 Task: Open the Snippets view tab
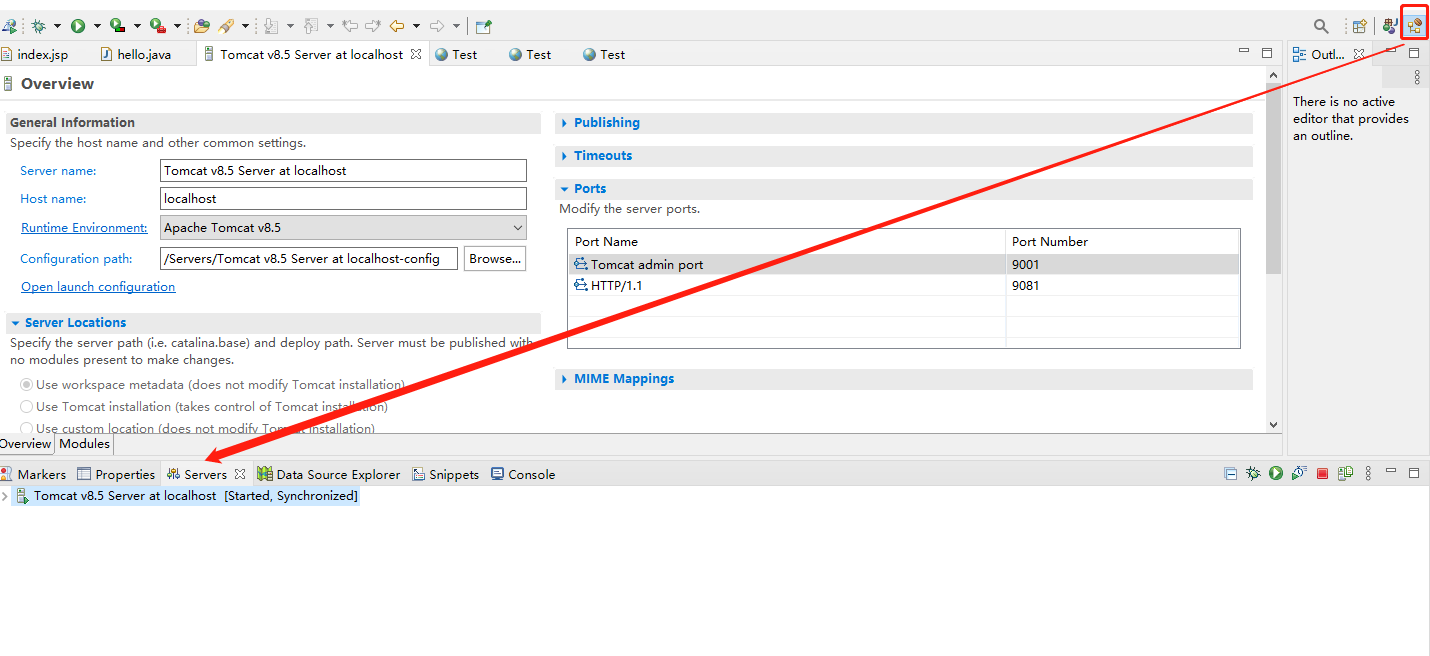[x=446, y=474]
